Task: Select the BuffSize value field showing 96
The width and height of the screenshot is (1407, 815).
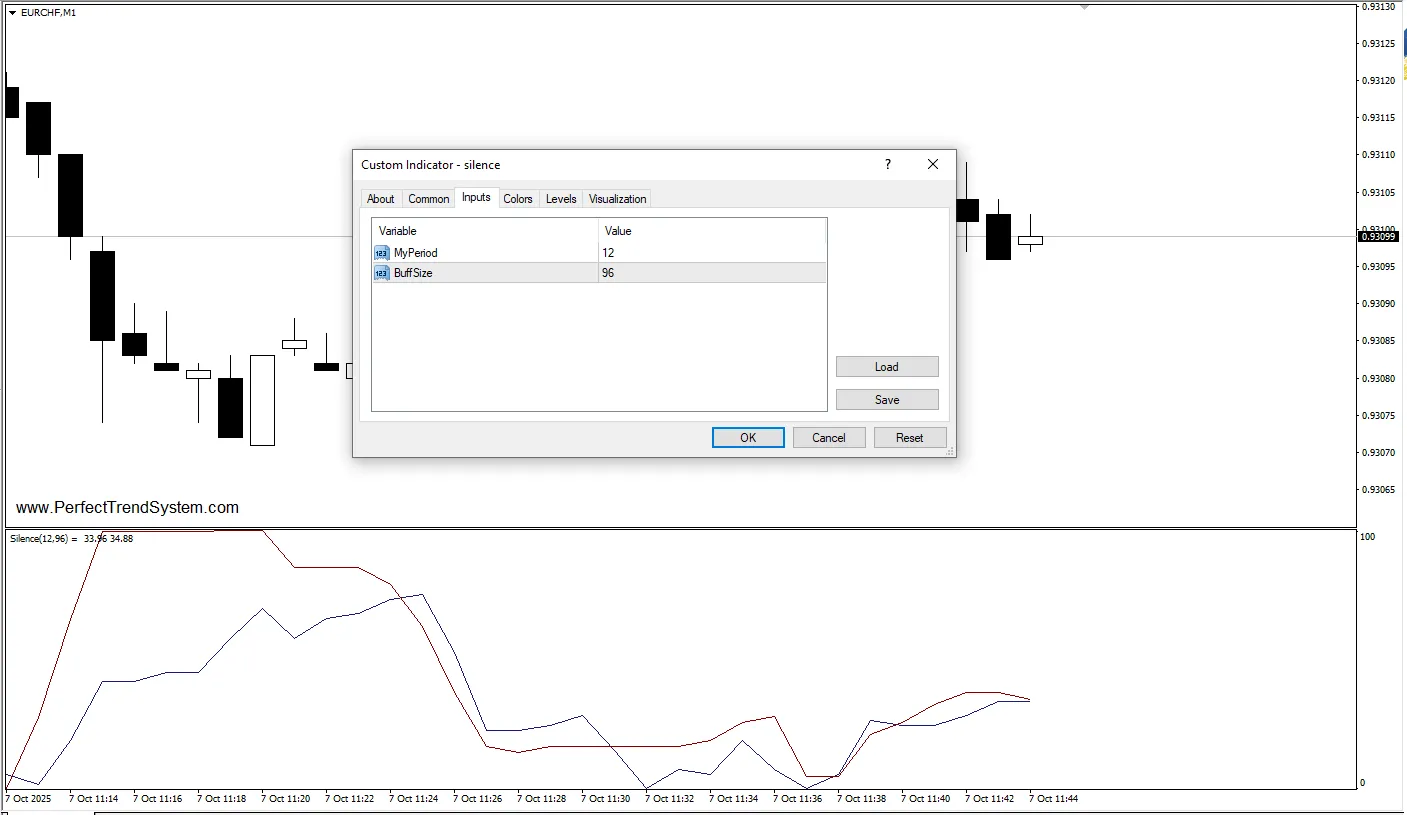Action: (x=710, y=273)
